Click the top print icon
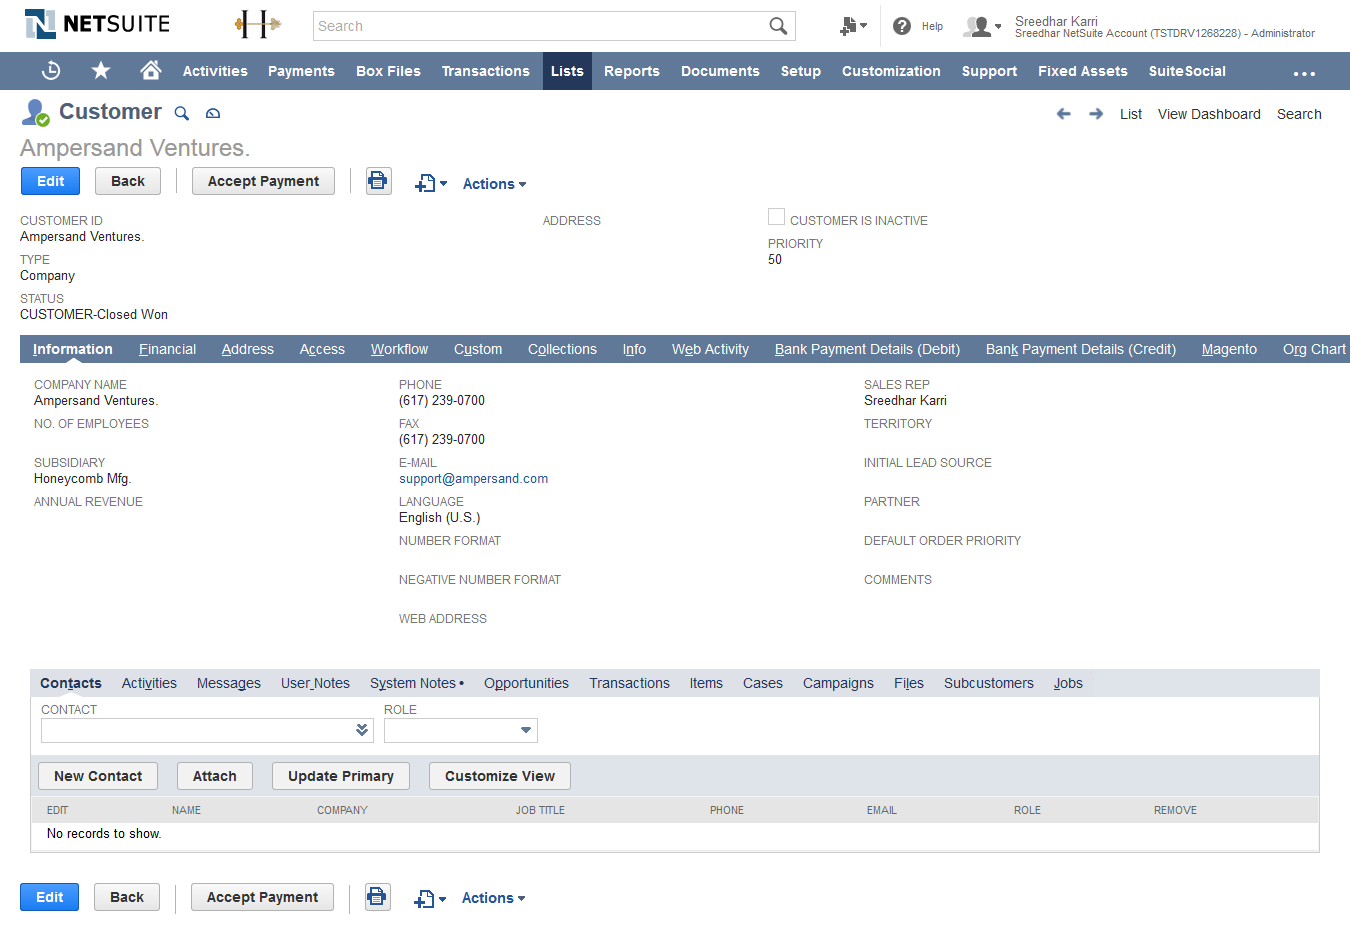The width and height of the screenshot is (1350, 935). coord(378,181)
